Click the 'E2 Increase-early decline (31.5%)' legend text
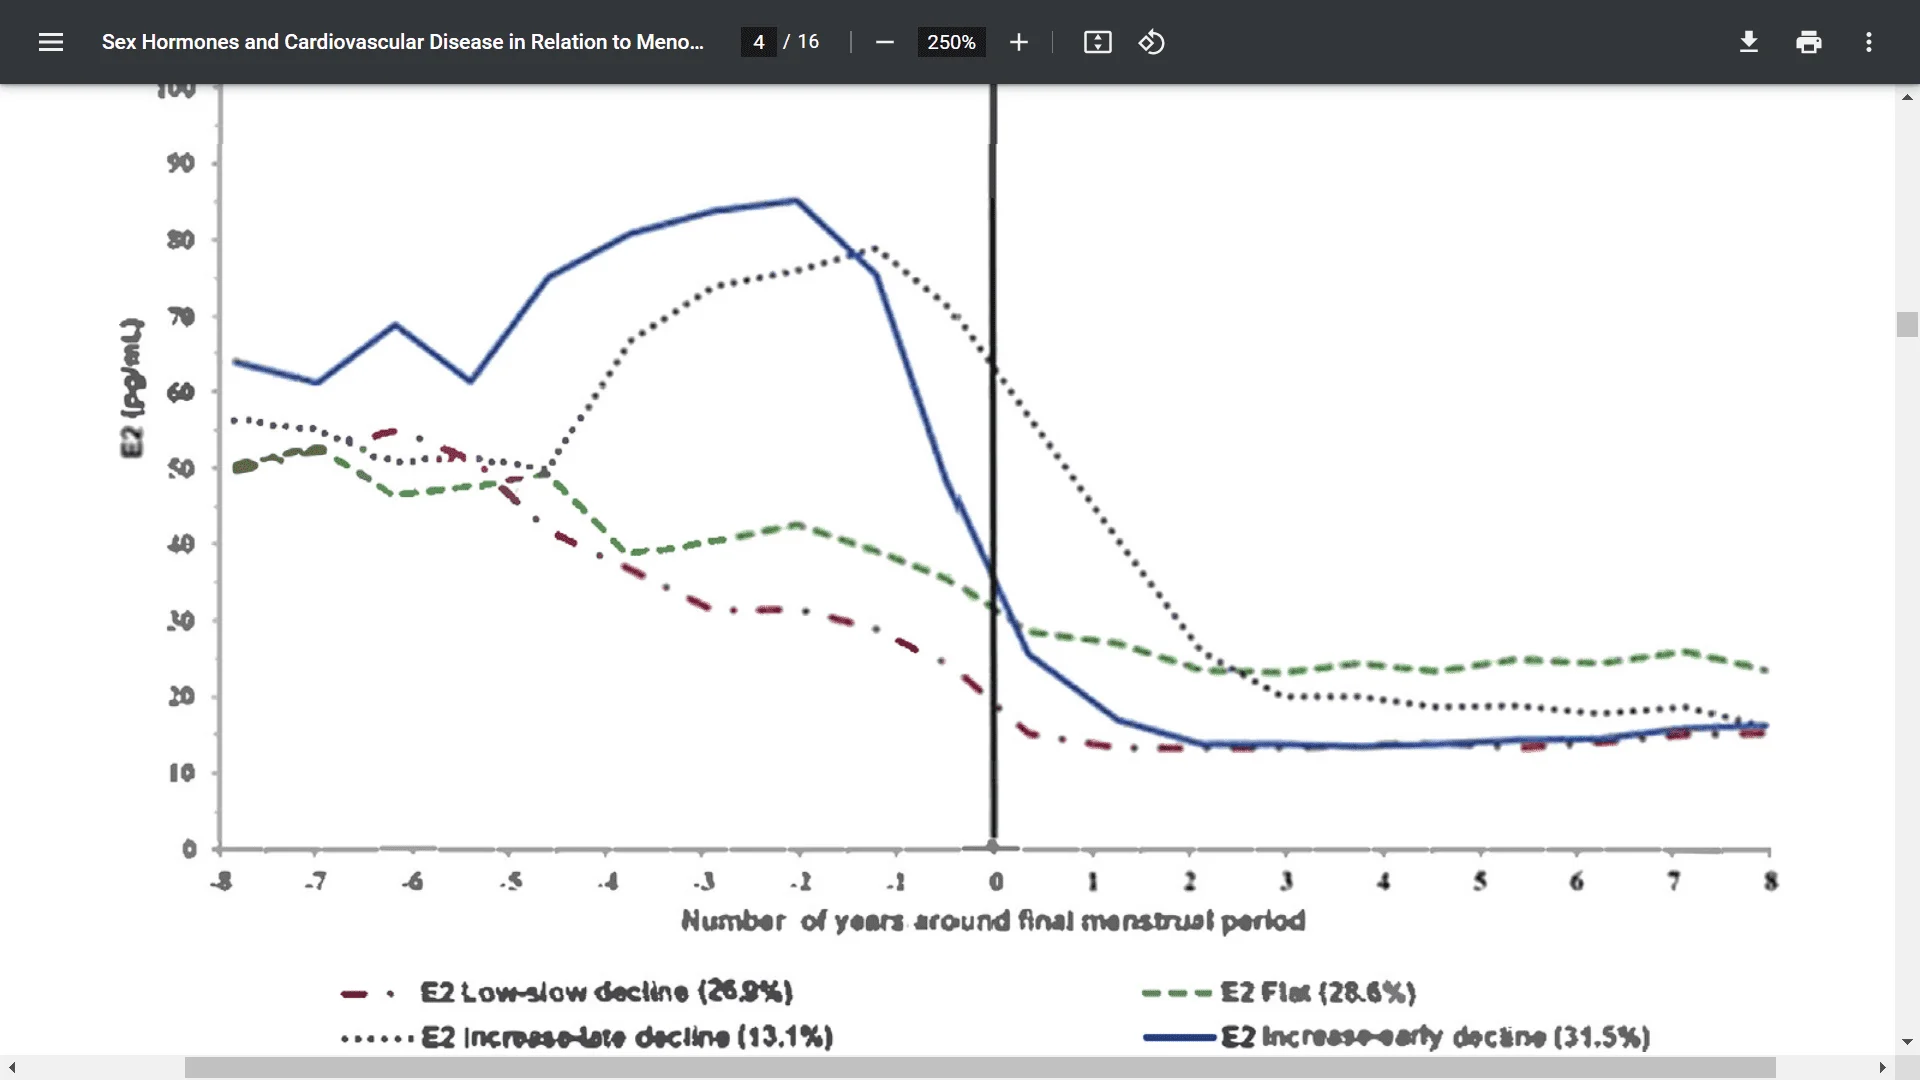This screenshot has width=1920, height=1080. pos(1435,1037)
